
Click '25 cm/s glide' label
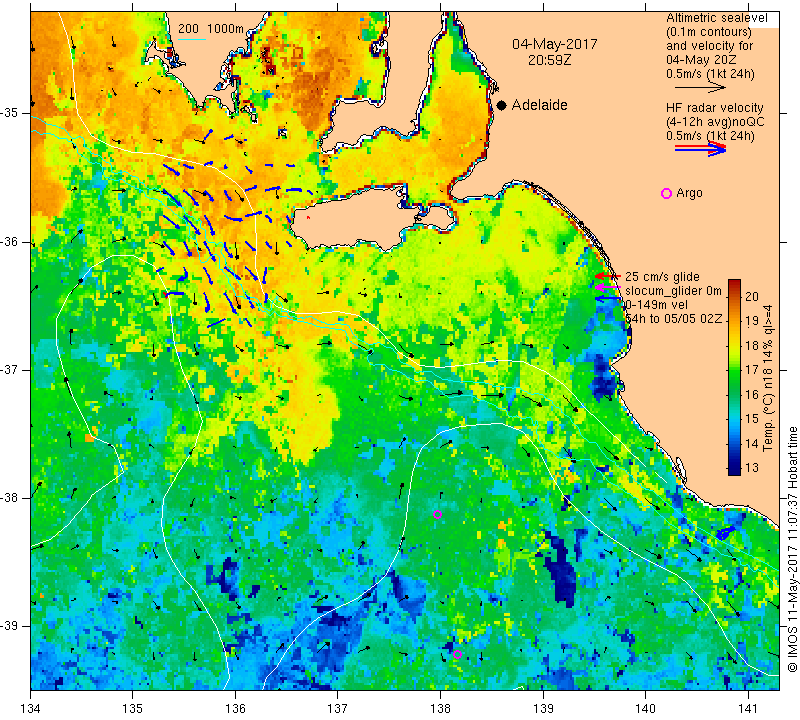tap(662, 277)
